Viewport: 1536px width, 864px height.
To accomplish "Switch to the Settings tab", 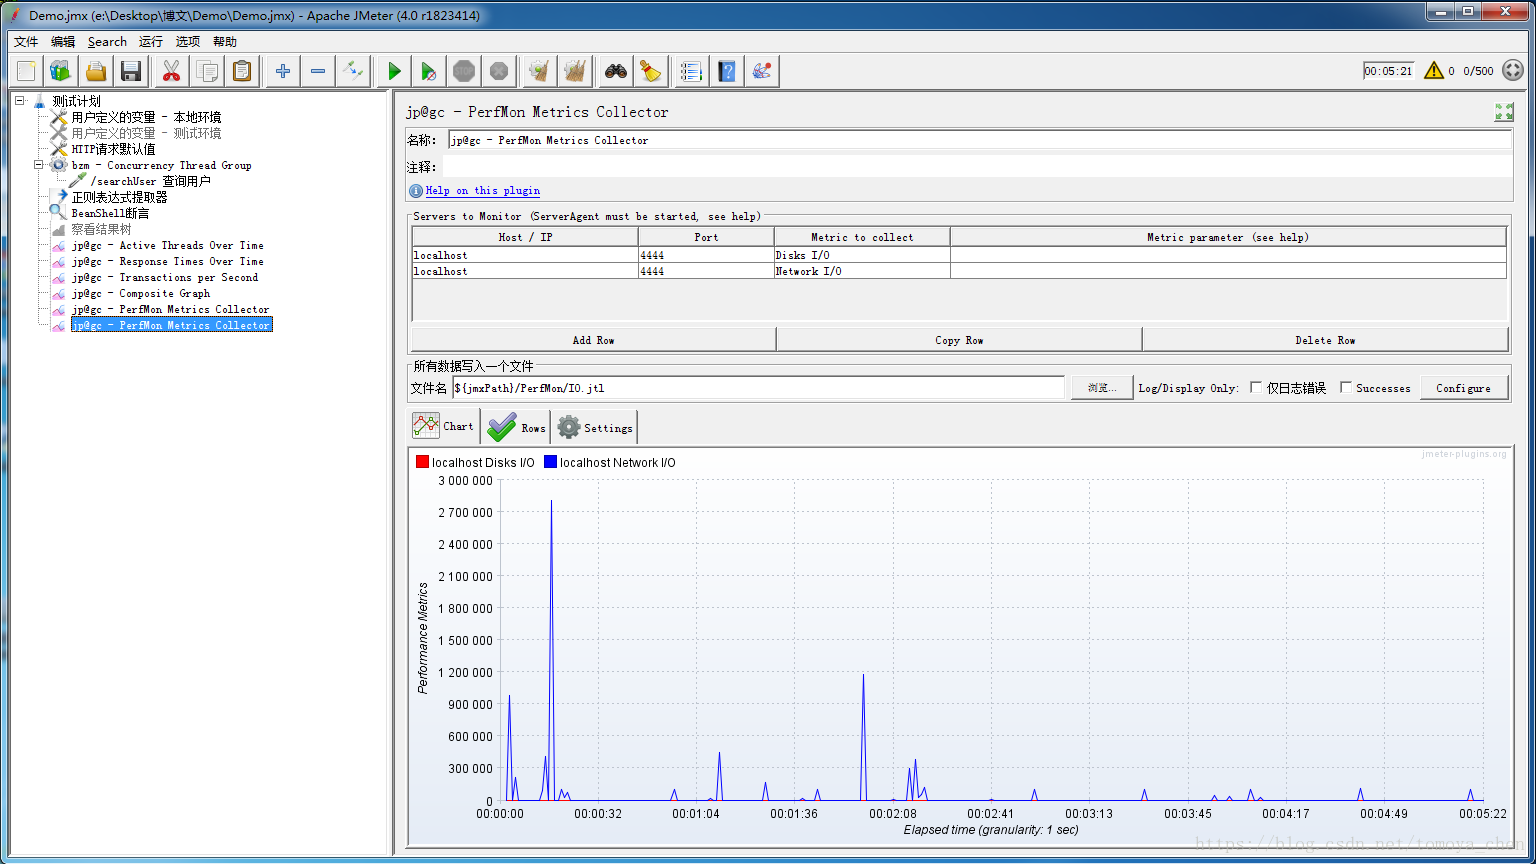I will (595, 427).
